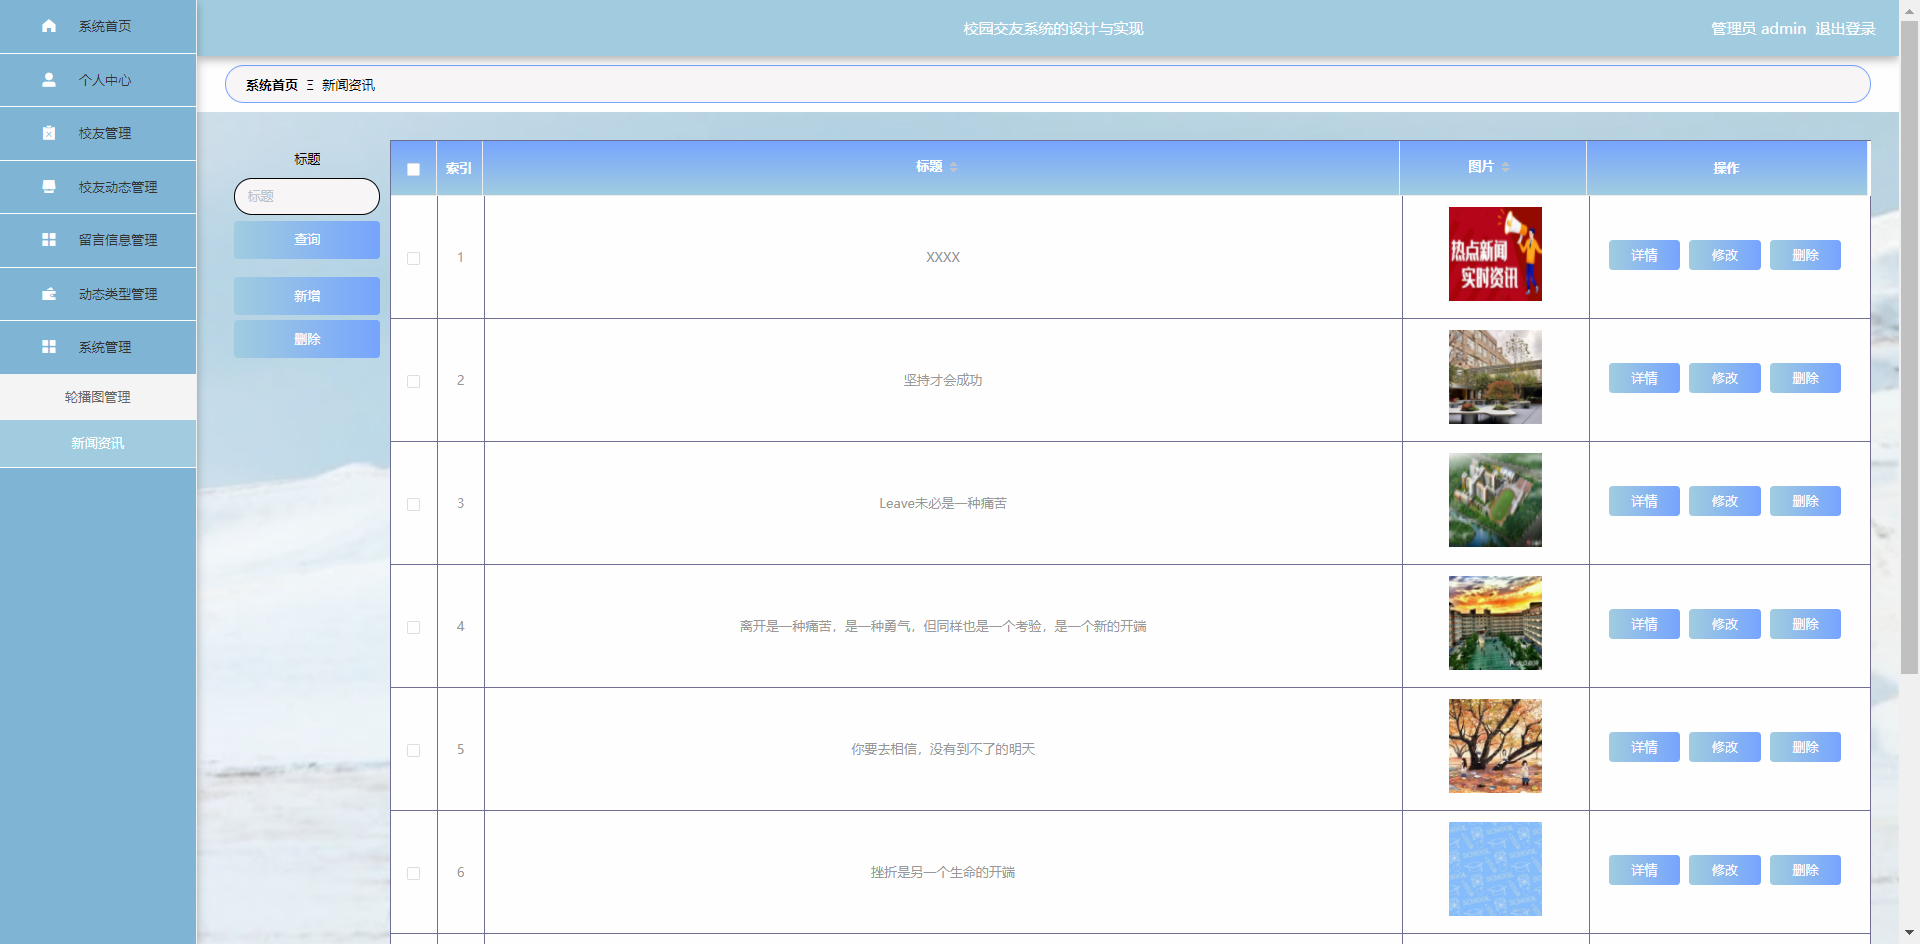This screenshot has height=944, width=1920.
Task: Click the 热点新闻 thumbnail in row 1
Action: 1495,254
